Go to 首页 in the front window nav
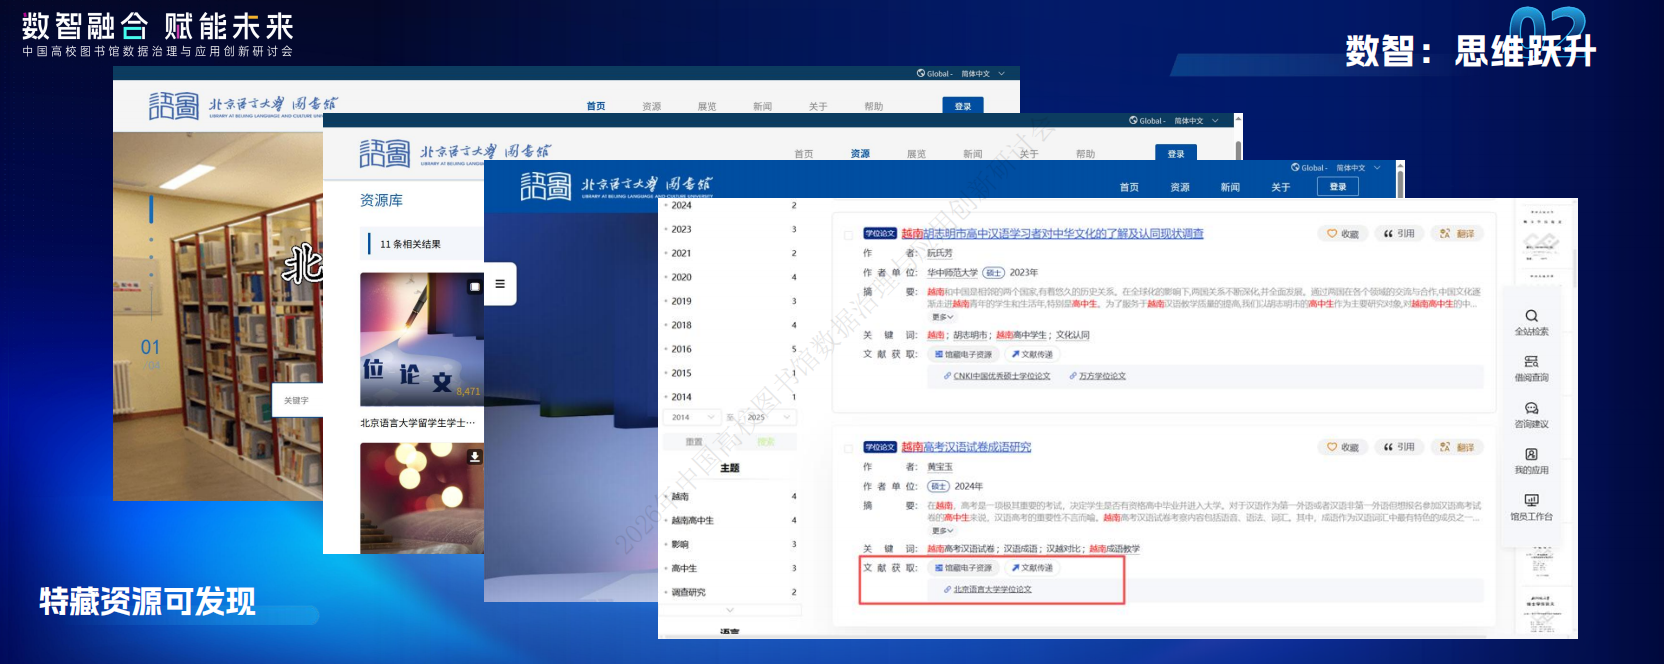1664x664 pixels. click(x=1129, y=187)
